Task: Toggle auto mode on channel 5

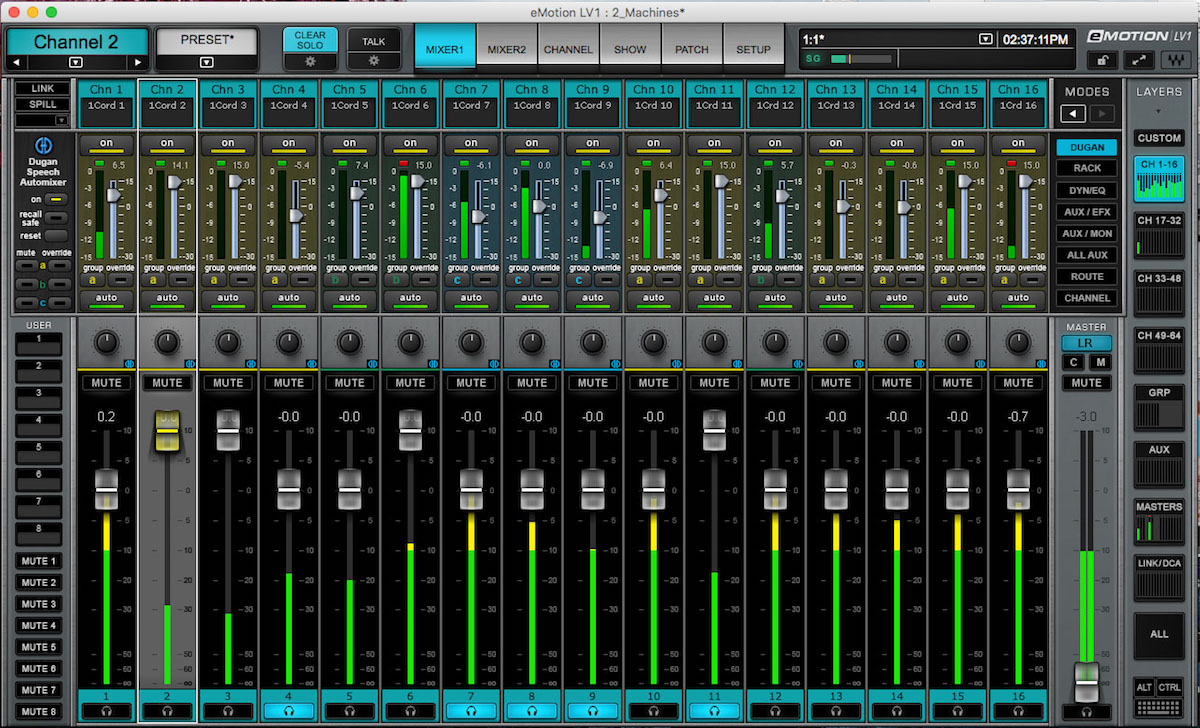Action: [349, 299]
